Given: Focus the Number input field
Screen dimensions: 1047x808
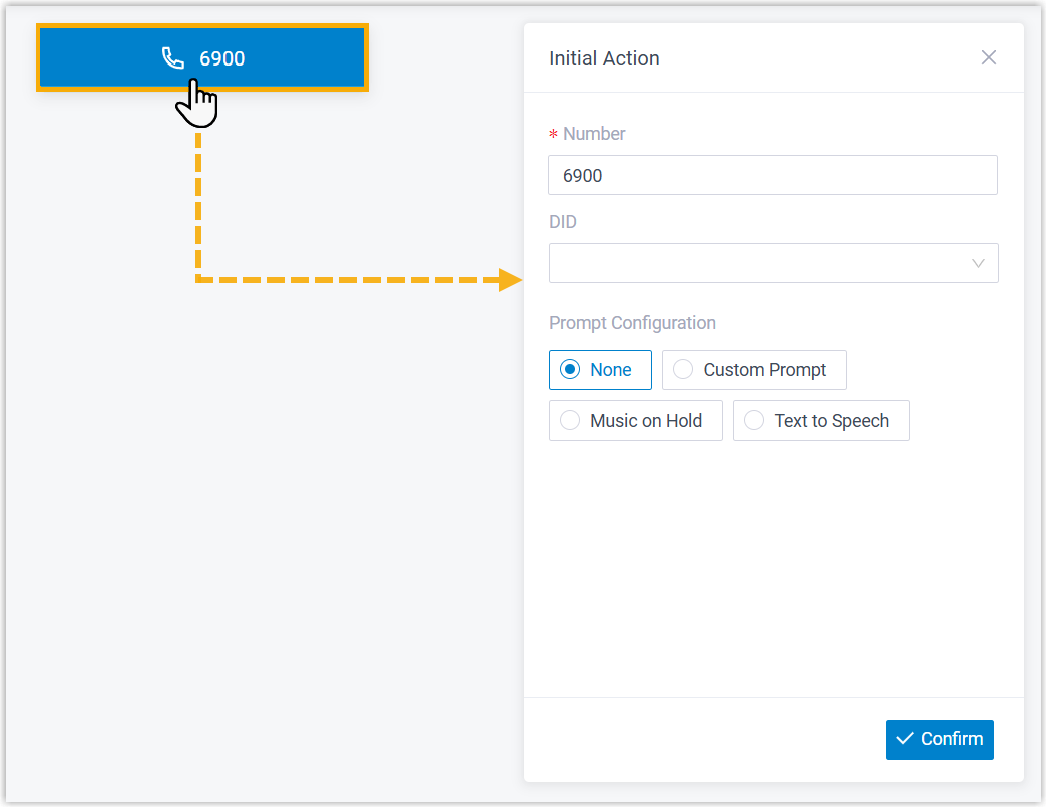Looking at the screenshot, I should point(772,175).
